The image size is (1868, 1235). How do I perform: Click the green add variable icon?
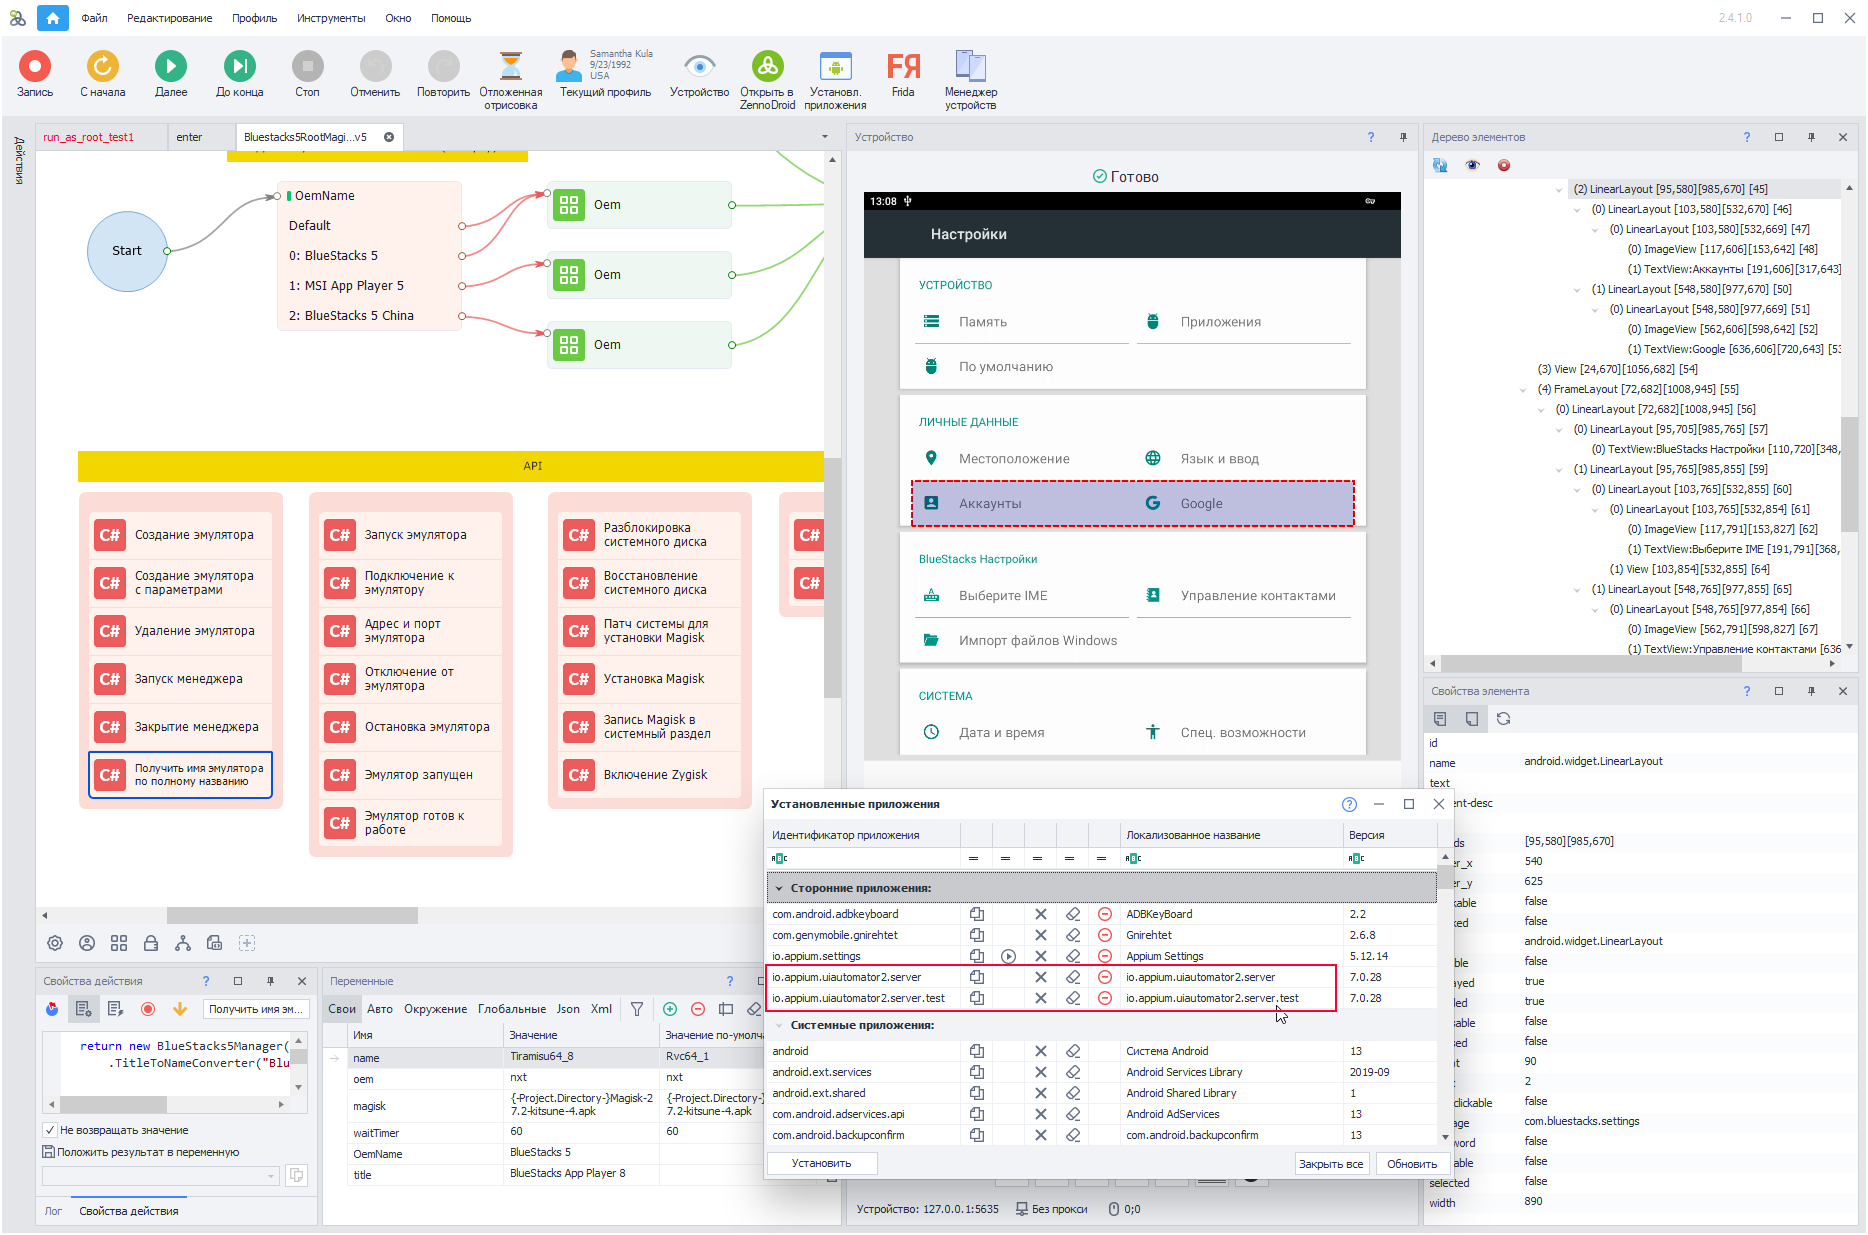click(670, 1009)
